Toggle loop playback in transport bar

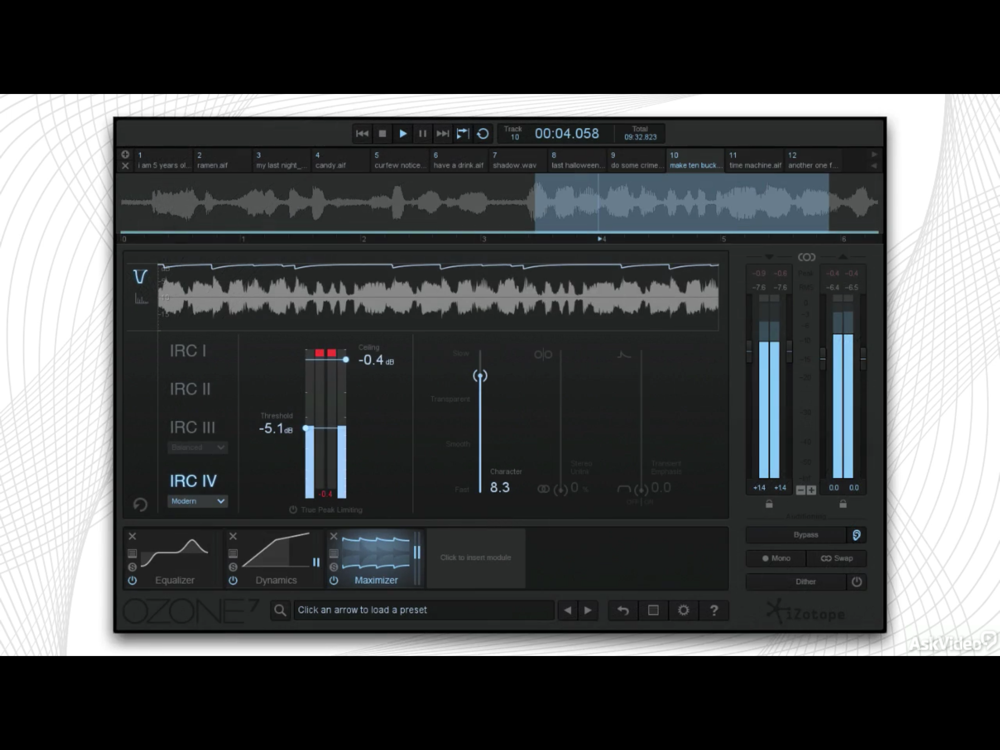tap(483, 133)
